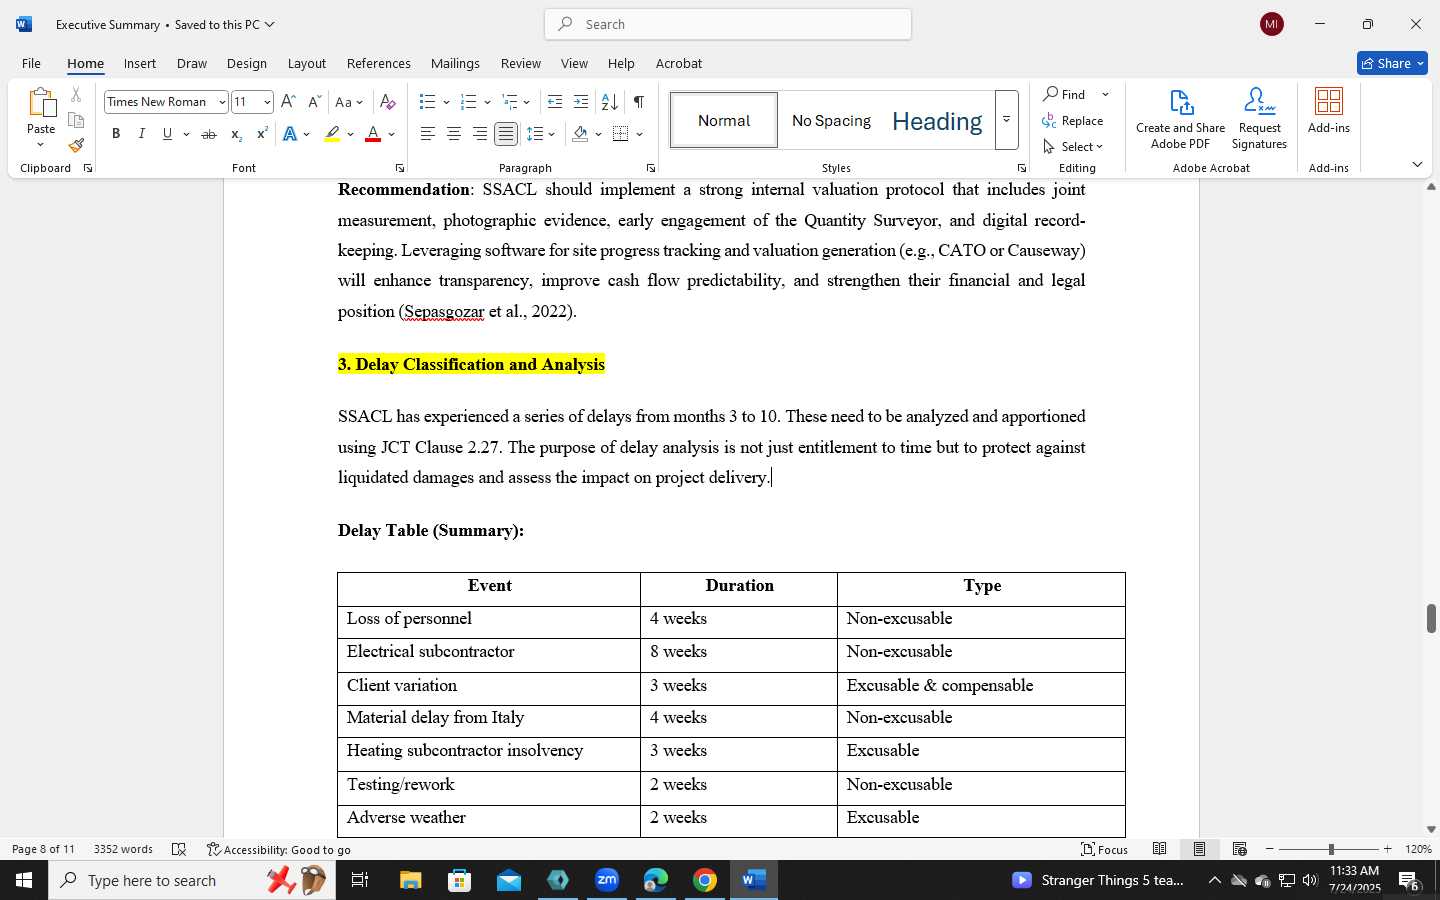Click the Zoom Out minus icon
1440x900 pixels.
point(1270,849)
